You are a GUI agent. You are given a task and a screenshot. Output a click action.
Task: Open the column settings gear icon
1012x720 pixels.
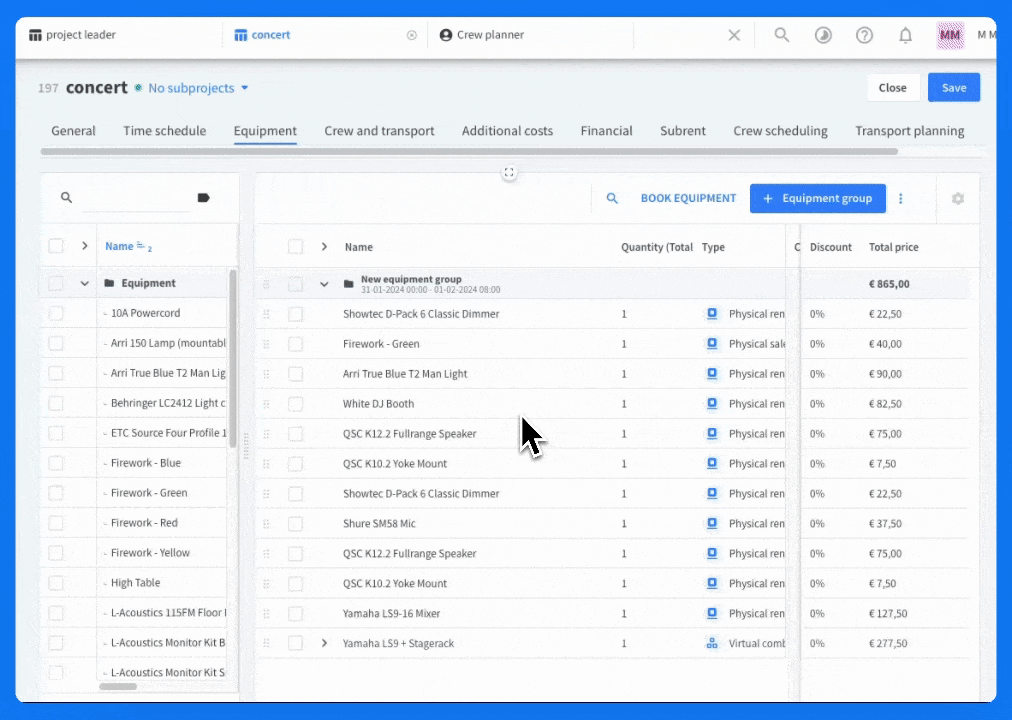point(957,199)
